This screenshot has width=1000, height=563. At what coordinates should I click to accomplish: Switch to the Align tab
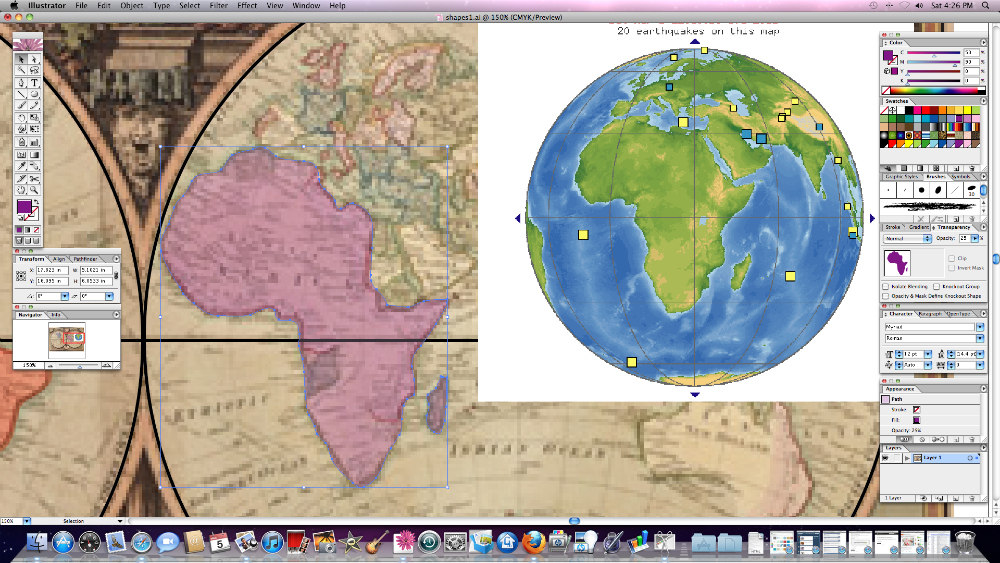59,259
